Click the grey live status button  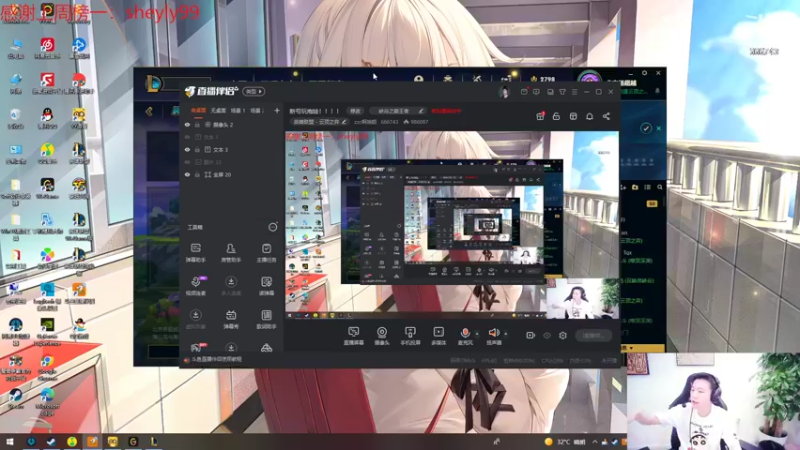pyautogui.click(x=593, y=335)
